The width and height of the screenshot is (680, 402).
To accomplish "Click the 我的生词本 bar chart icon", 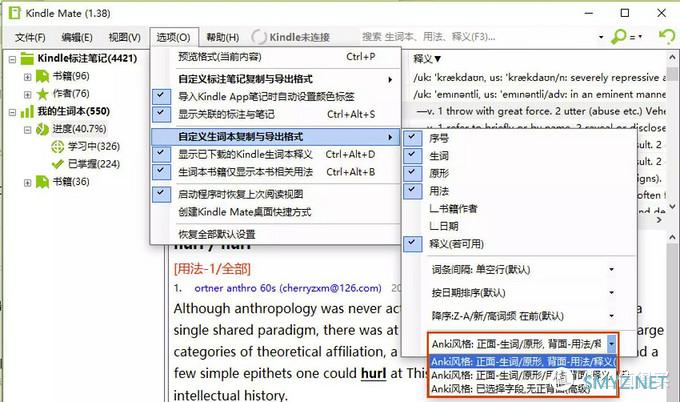I will tap(27, 111).
